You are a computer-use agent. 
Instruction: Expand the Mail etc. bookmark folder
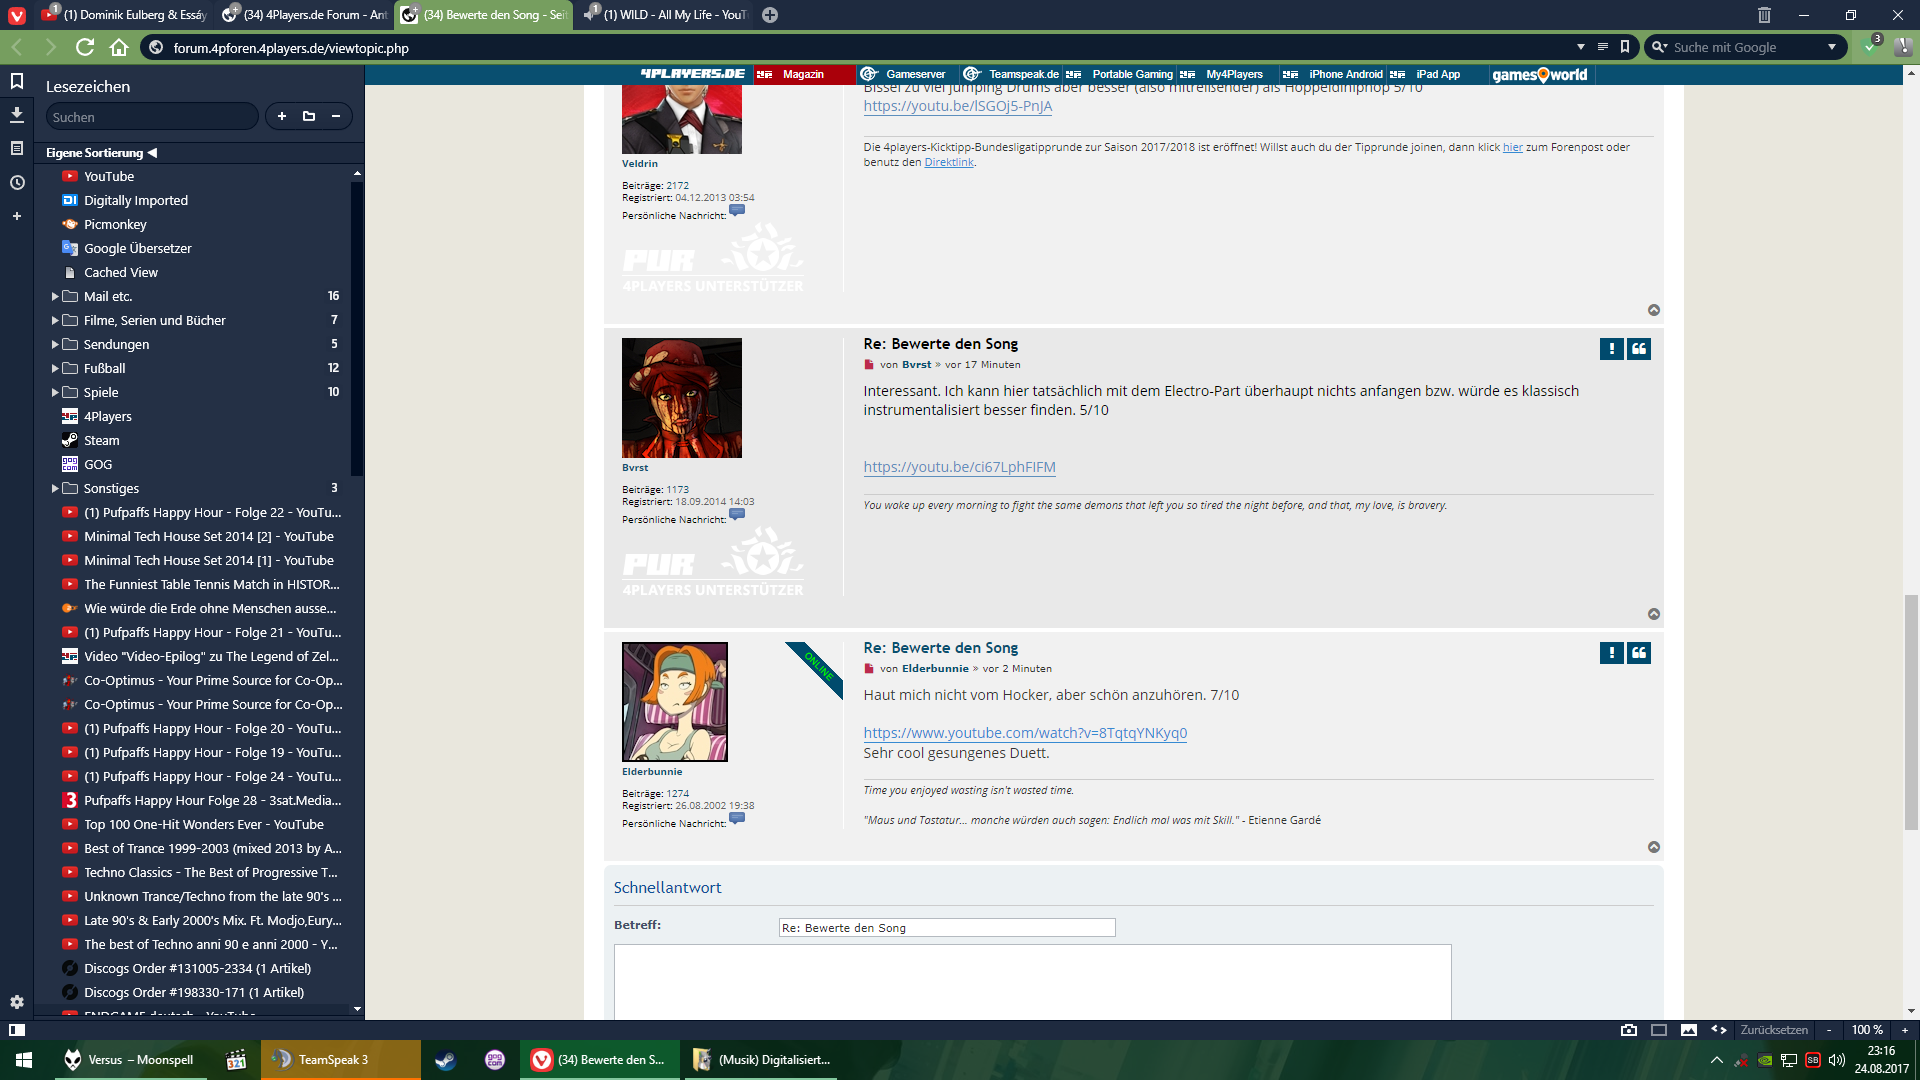tap(55, 296)
